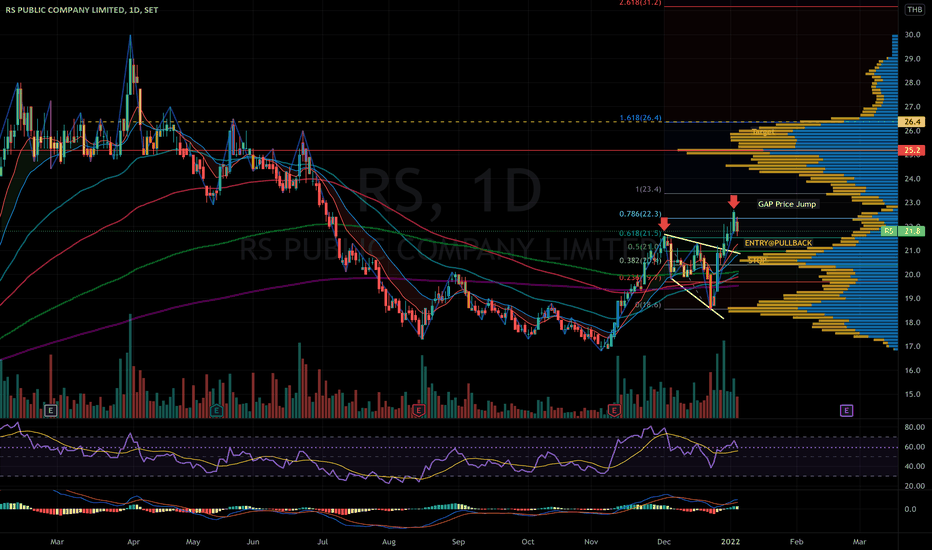This screenshot has height=550, width=932.
Task: Click the 1(23.4) Fibonacci level label
Action: (648, 190)
